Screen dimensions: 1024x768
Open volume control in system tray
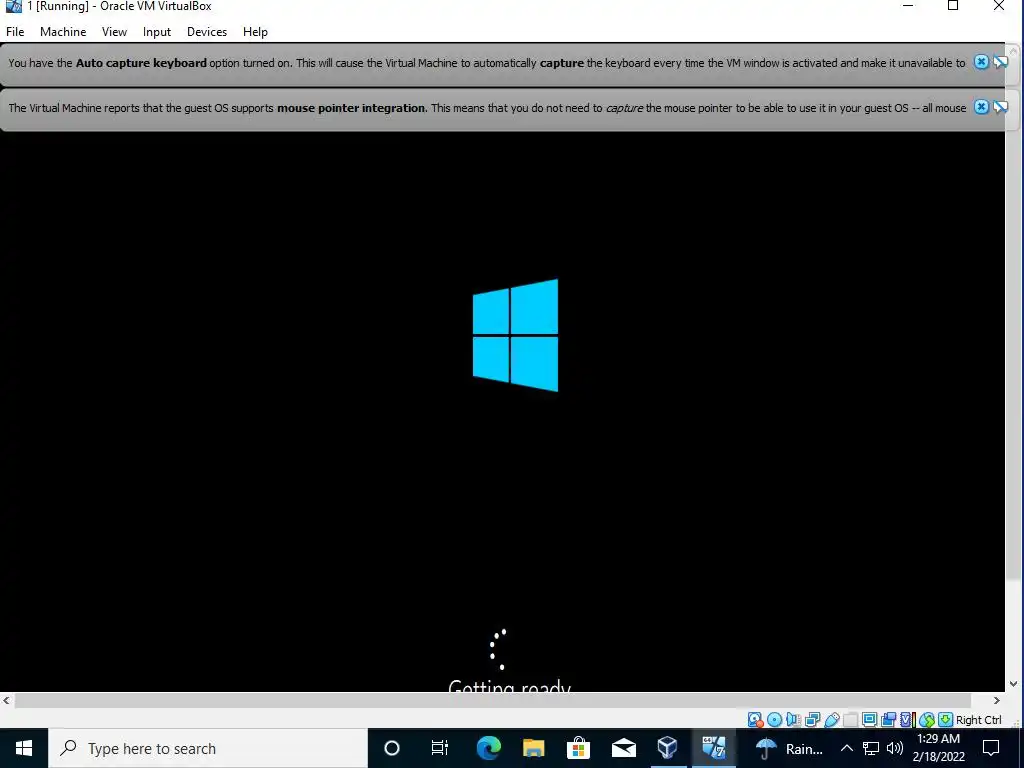[x=895, y=748]
